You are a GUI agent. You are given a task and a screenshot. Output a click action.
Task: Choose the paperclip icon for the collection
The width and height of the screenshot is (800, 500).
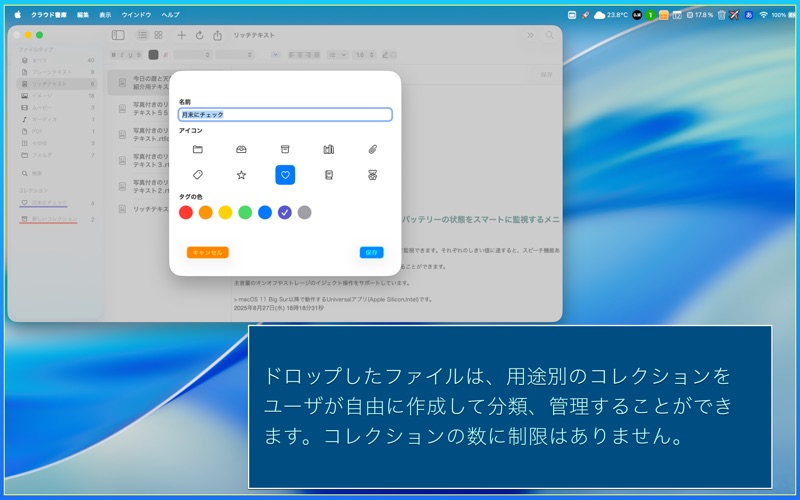point(372,149)
